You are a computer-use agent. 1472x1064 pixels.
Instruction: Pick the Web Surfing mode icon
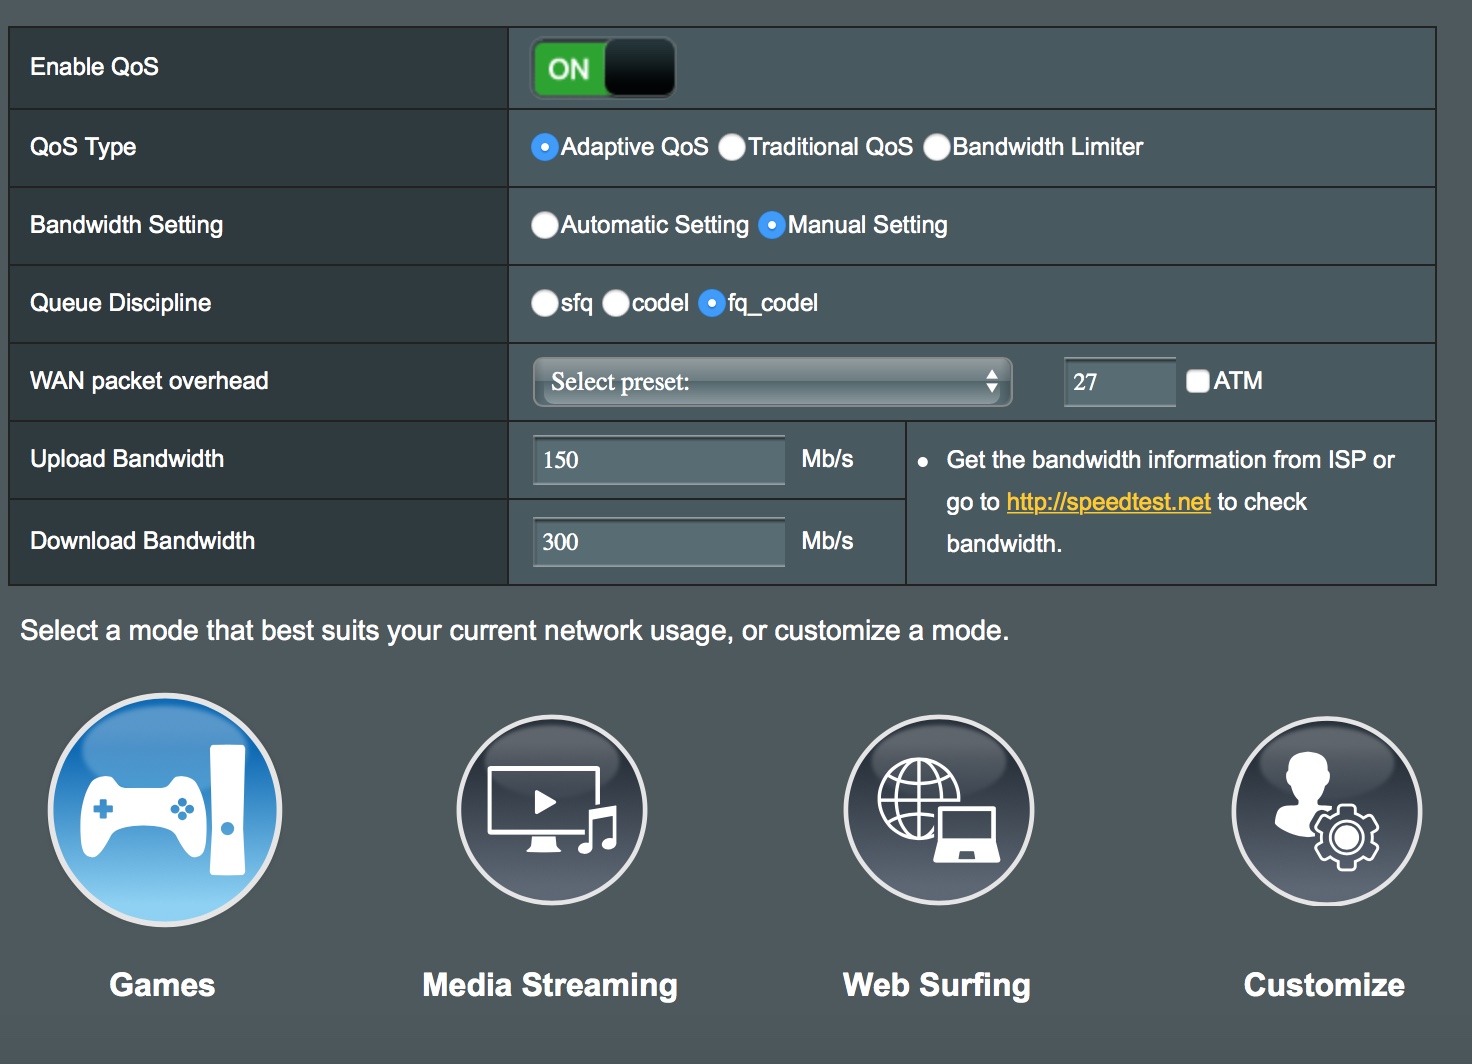click(x=939, y=810)
